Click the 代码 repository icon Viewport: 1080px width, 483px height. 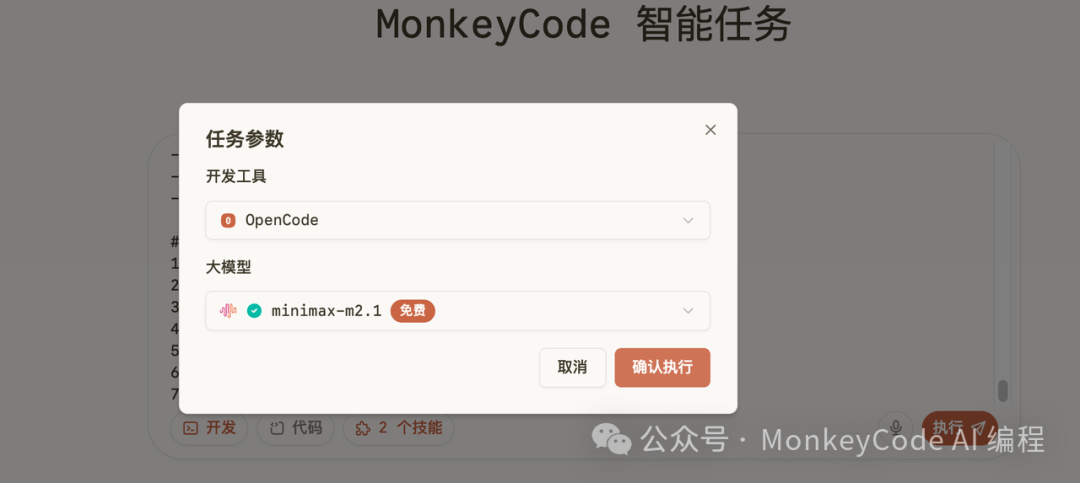(x=277, y=429)
